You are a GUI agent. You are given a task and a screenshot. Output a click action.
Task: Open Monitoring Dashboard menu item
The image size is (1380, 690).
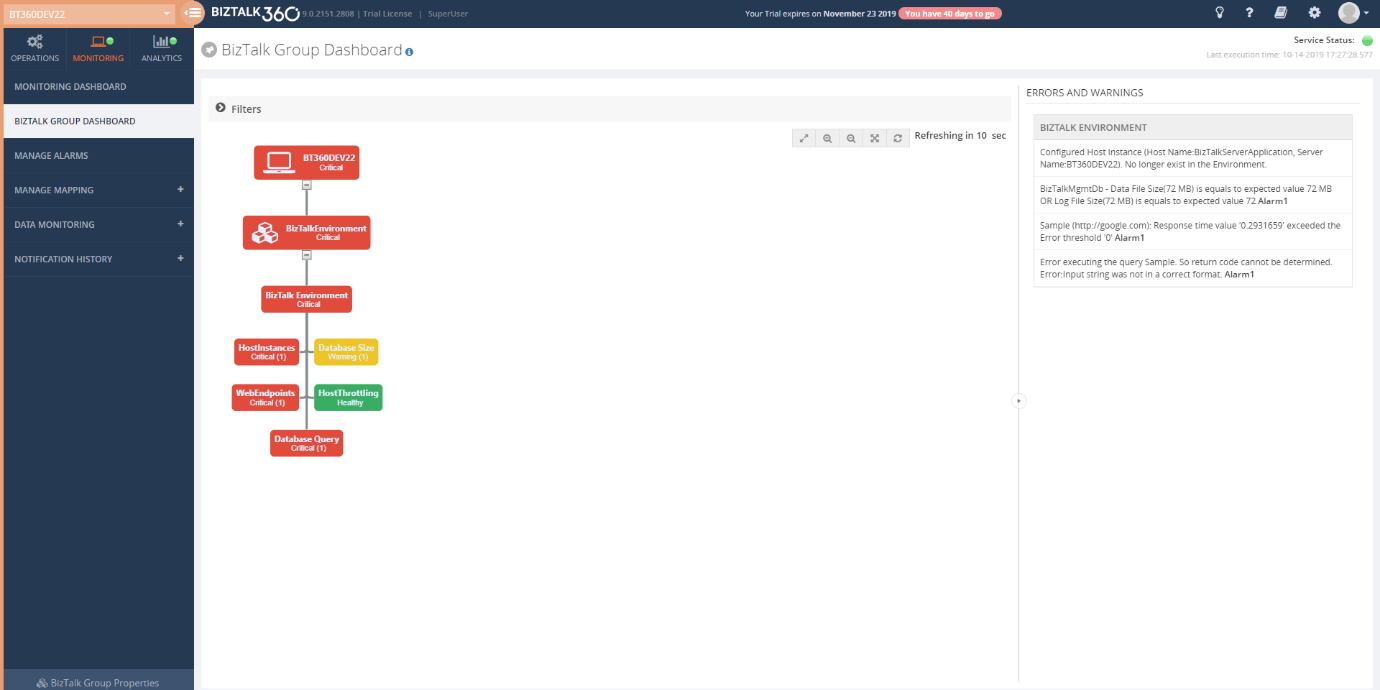click(99, 87)
